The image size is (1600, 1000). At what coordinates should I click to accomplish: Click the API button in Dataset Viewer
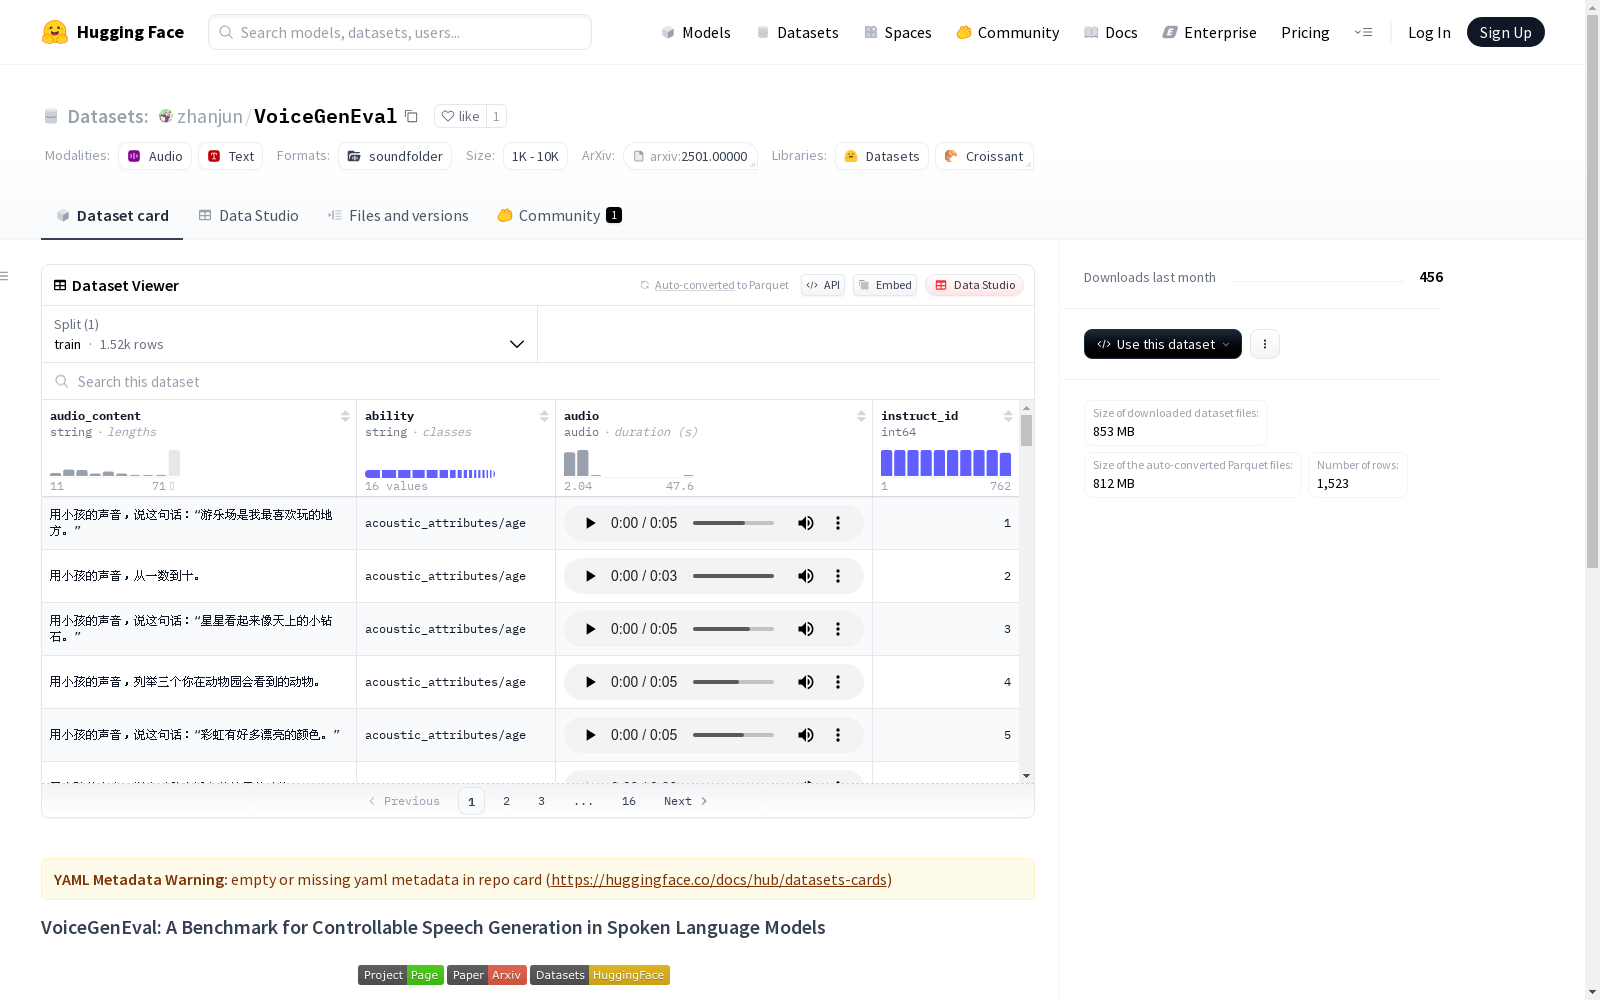823,285
